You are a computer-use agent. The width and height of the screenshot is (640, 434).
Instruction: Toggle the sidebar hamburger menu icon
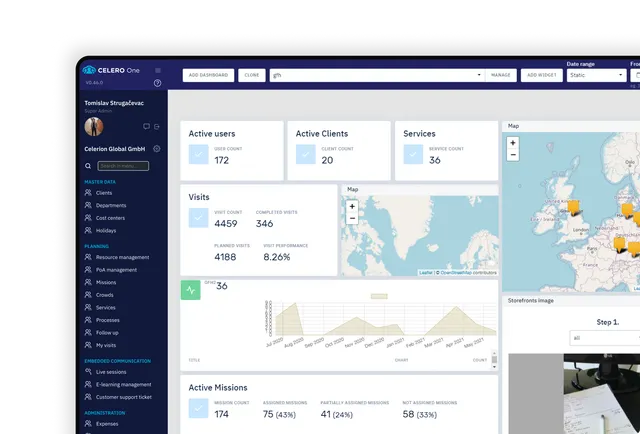(x=158, y=71)
